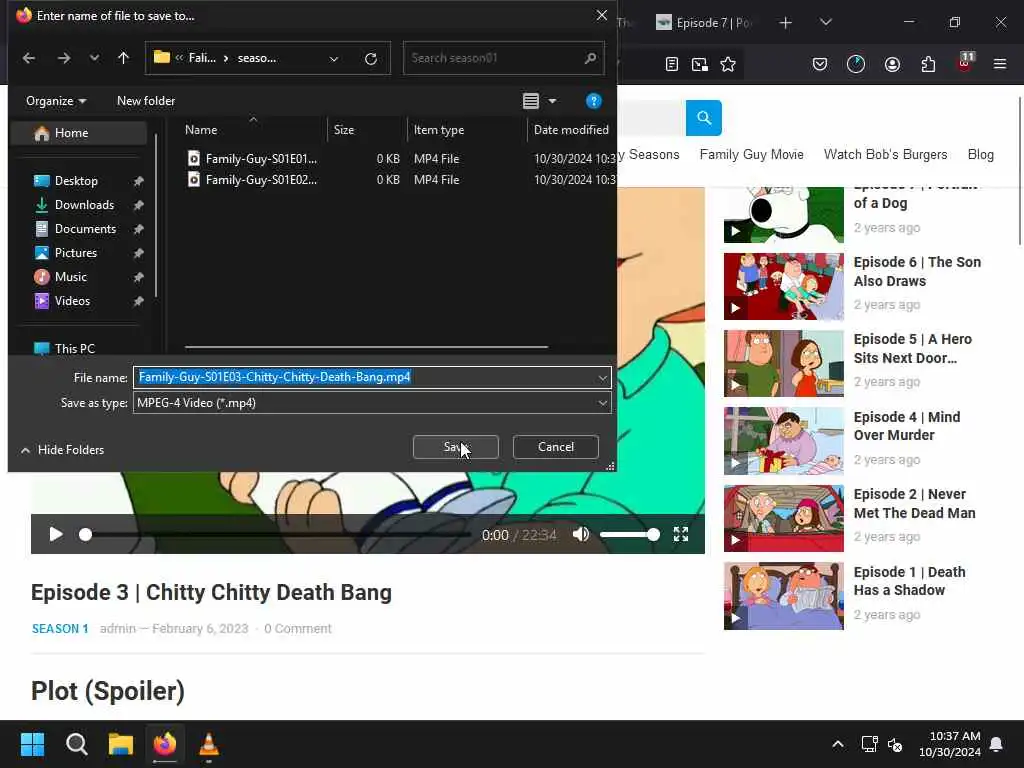This screenshot has height=768, width=1024.
Task: Open Windows Start menu
Action: (x=32, y=744)
